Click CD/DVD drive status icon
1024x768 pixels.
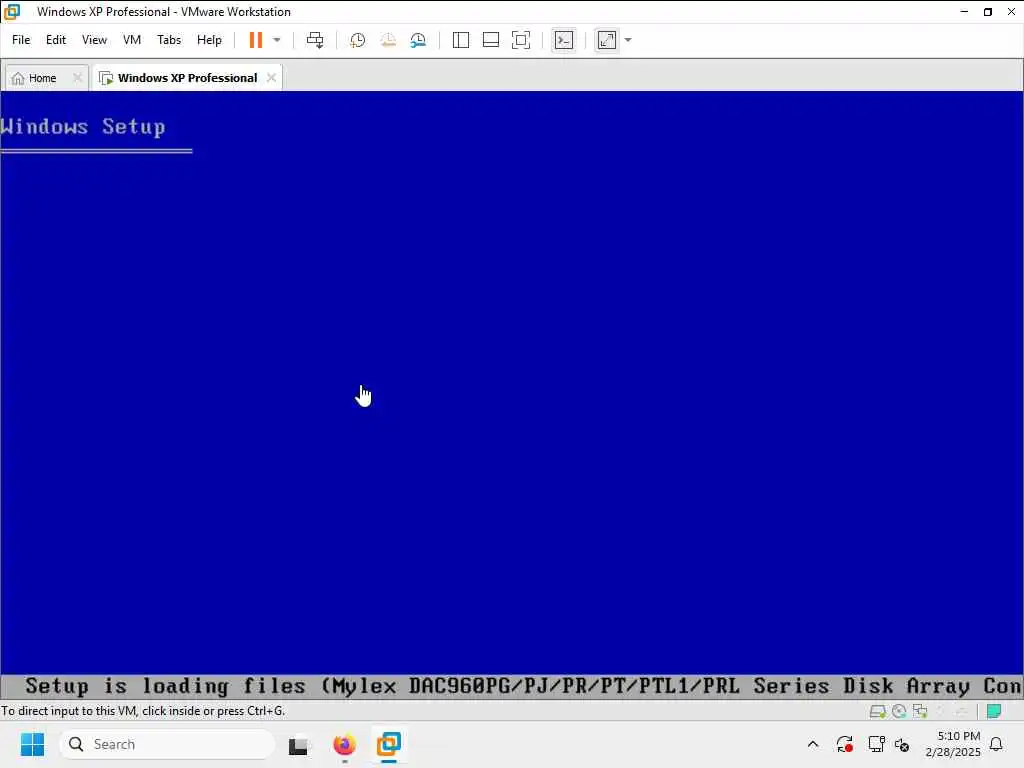[x=899, y=711]
